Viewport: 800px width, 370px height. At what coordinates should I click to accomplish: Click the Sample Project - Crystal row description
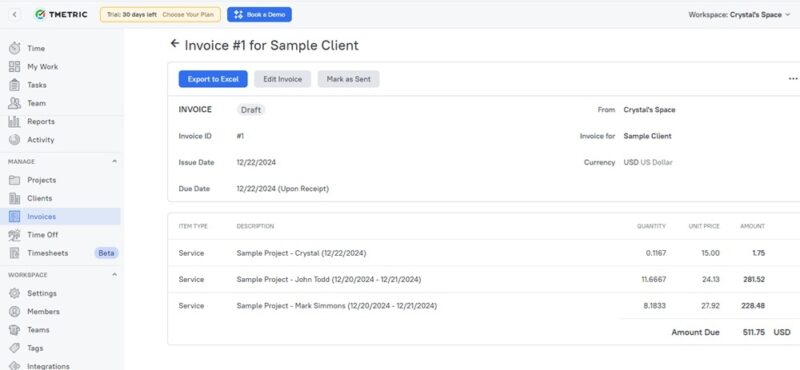click(301, 253)
